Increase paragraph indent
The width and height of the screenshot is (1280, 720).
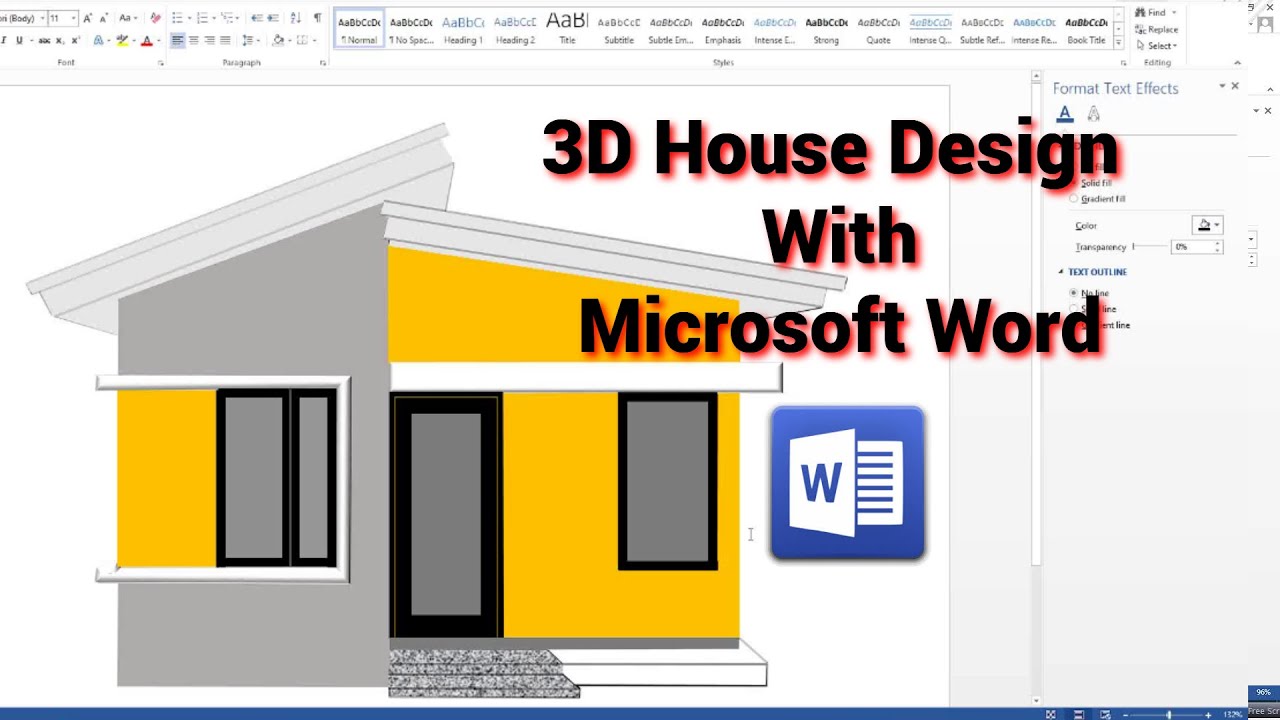coord(274,18)
